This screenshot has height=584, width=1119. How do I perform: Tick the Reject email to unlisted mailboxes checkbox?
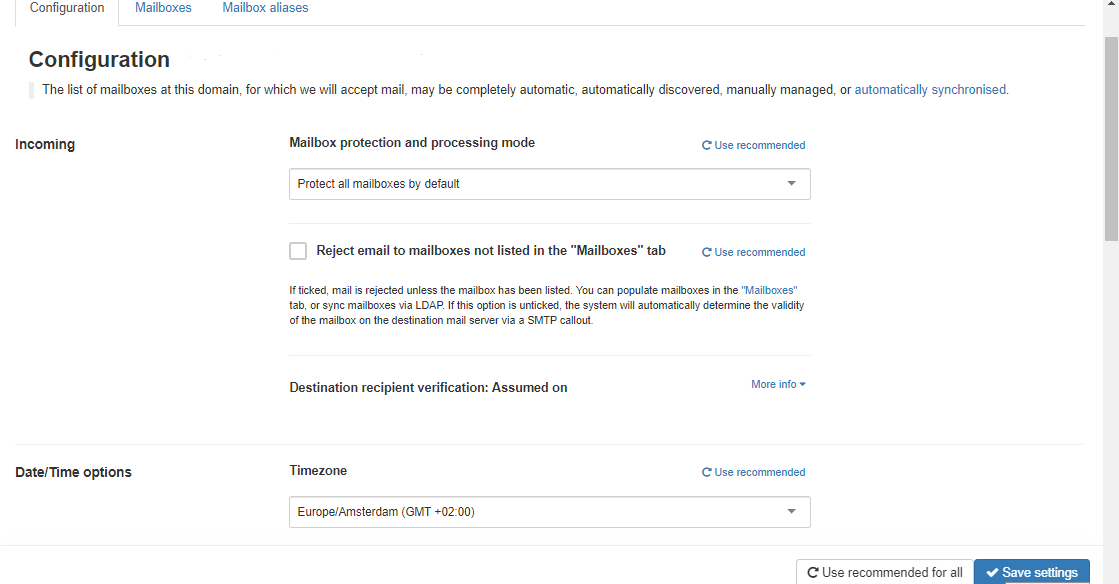click(x=298, y=251)
